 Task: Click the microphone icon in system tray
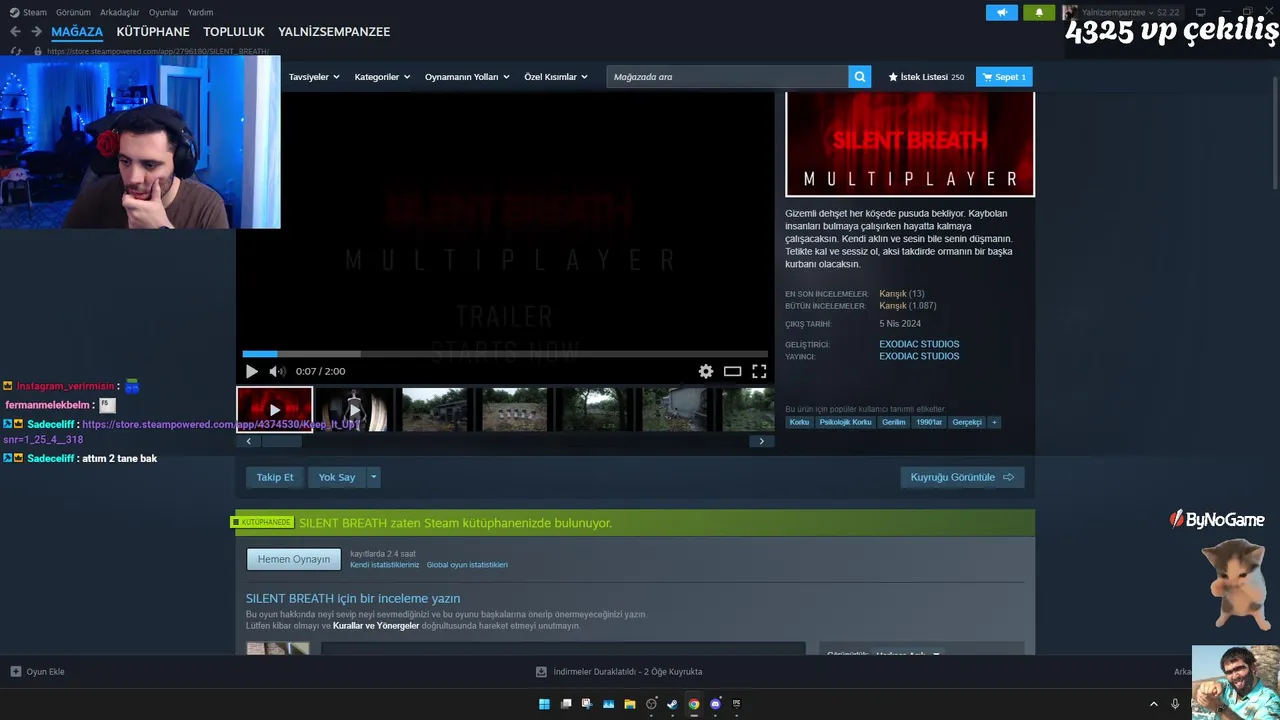pyautogui.click(x=1175, y=704)
